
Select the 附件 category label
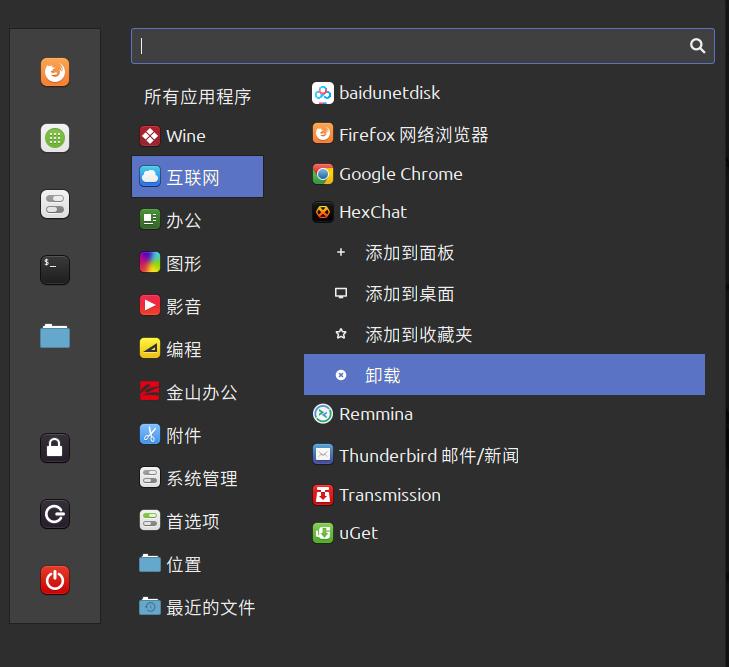pos(184,436)
